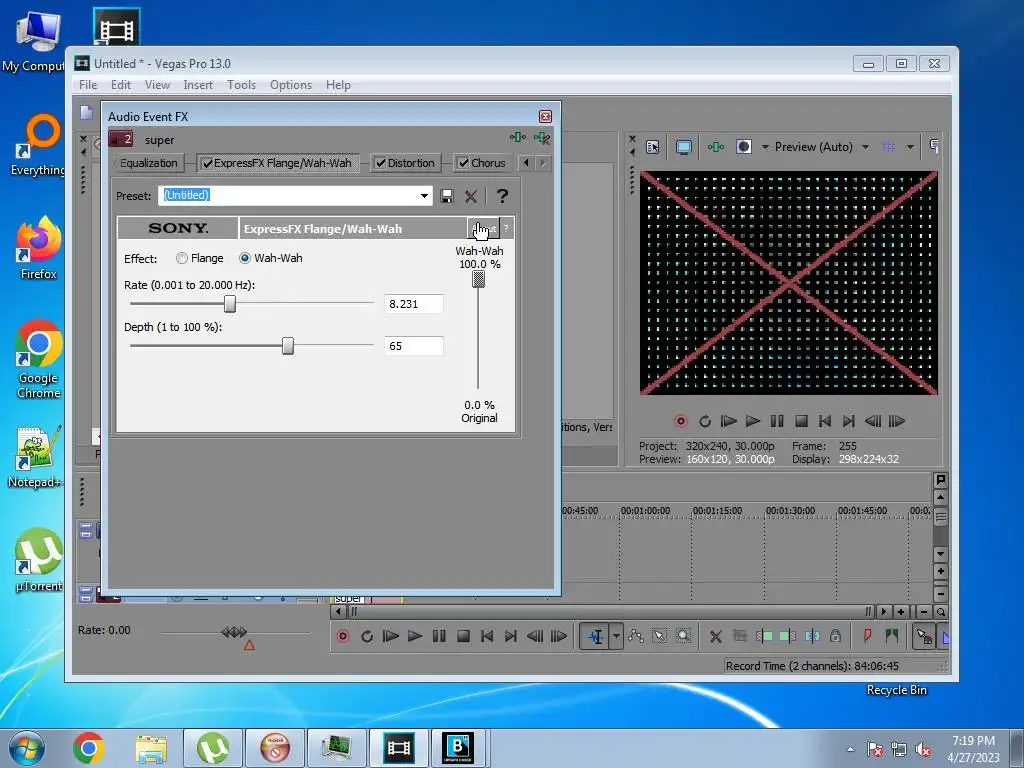The height and width of the screenshot is (768, 1024).
Task: Open the Windows Start menu
Action: click(27, 748)
